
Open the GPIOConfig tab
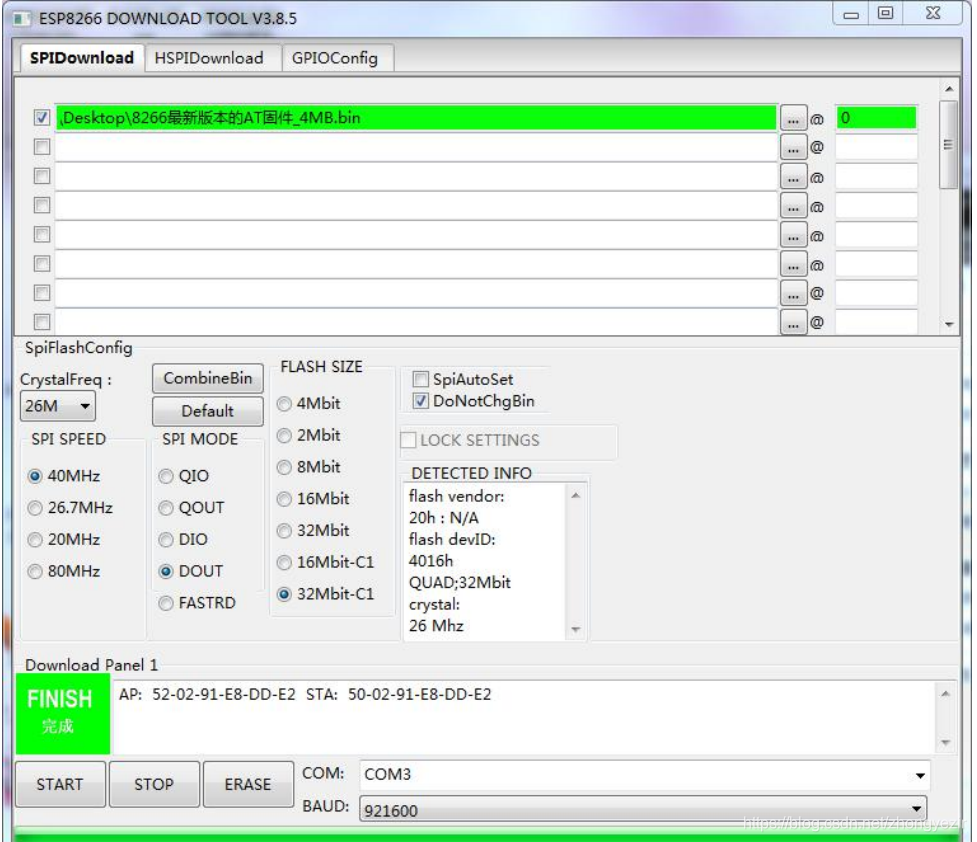[x=335, y=58]
